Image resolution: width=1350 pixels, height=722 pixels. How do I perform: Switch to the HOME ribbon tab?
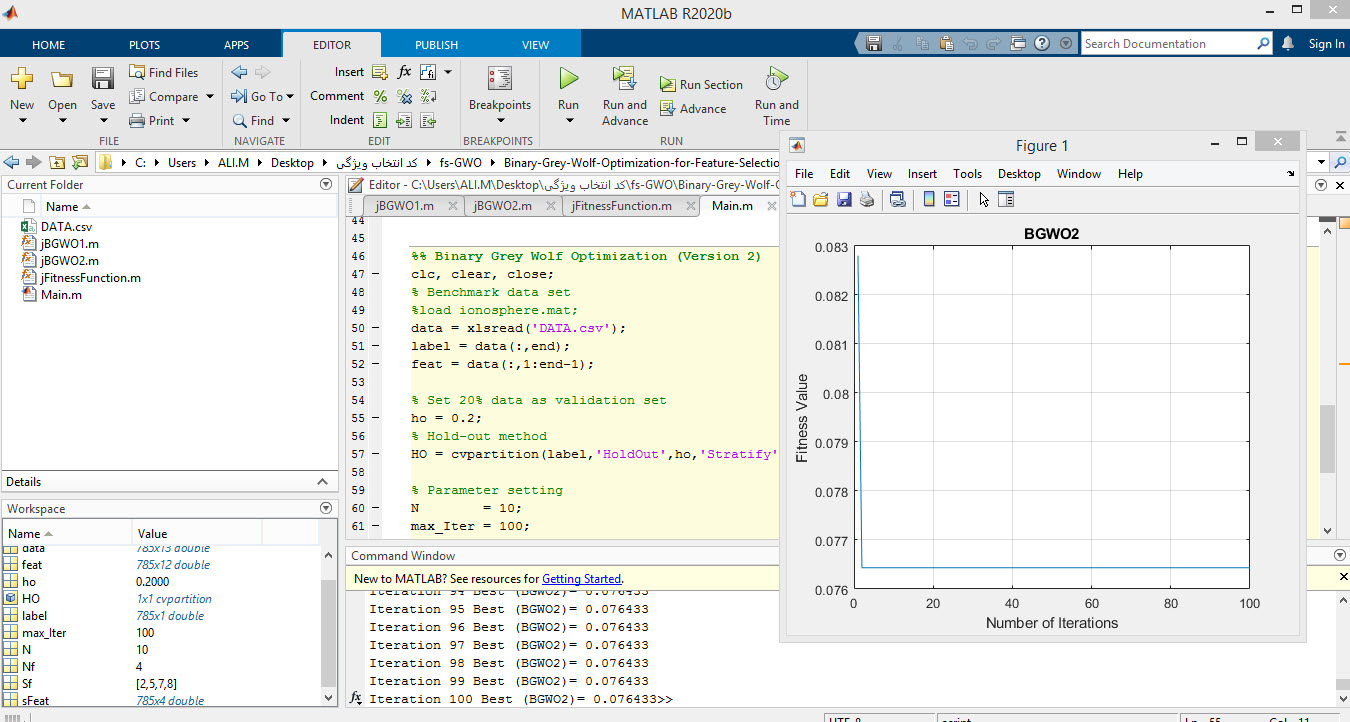pyautogui.click(x=49, y=44)
